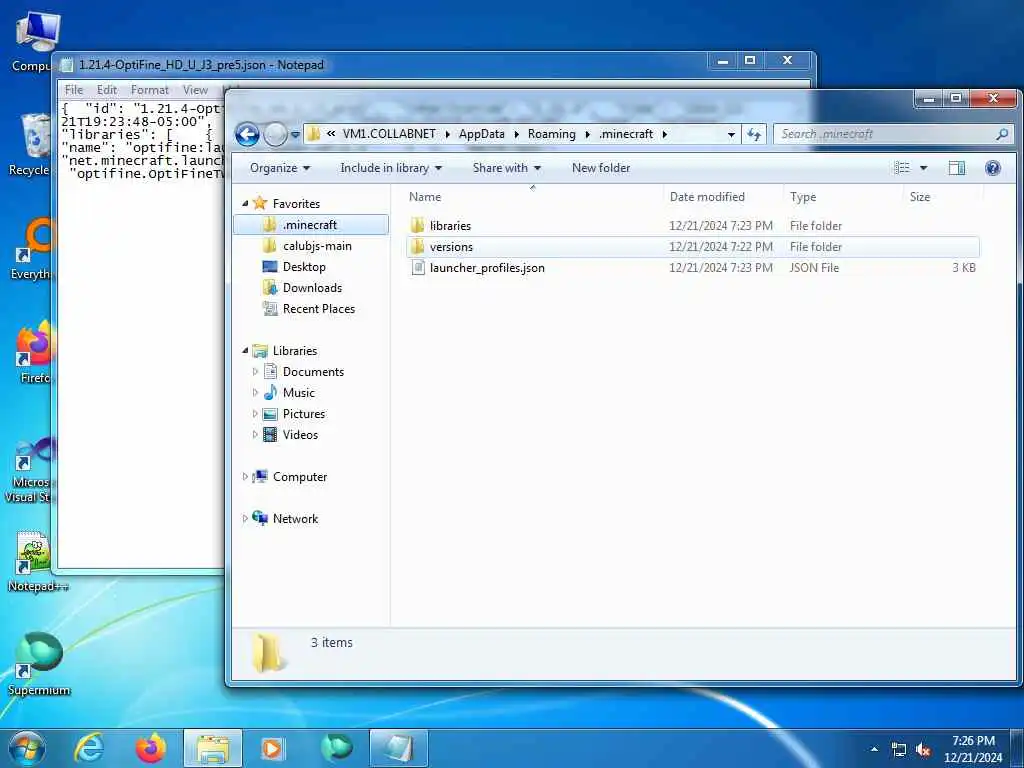Go back with Explorer's Back arrow
1024x768 pixels.
tap(248, 135)
